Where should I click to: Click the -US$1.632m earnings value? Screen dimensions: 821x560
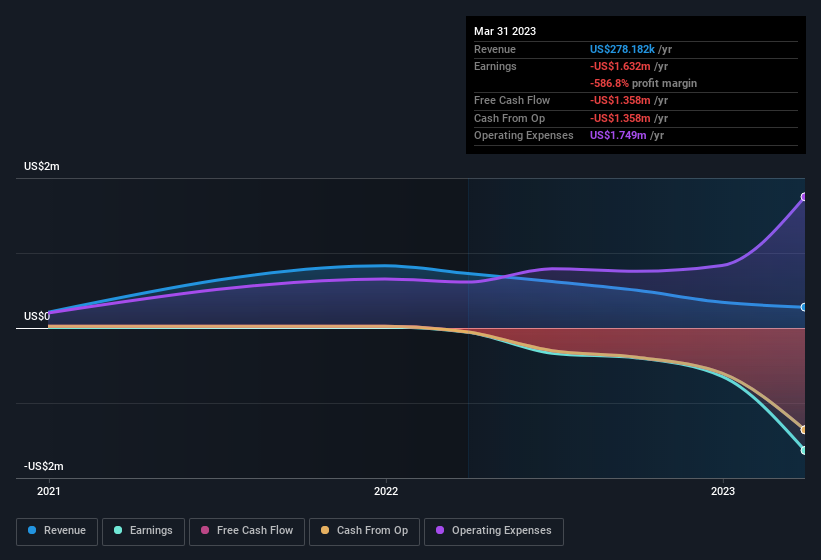pos(620,66)
